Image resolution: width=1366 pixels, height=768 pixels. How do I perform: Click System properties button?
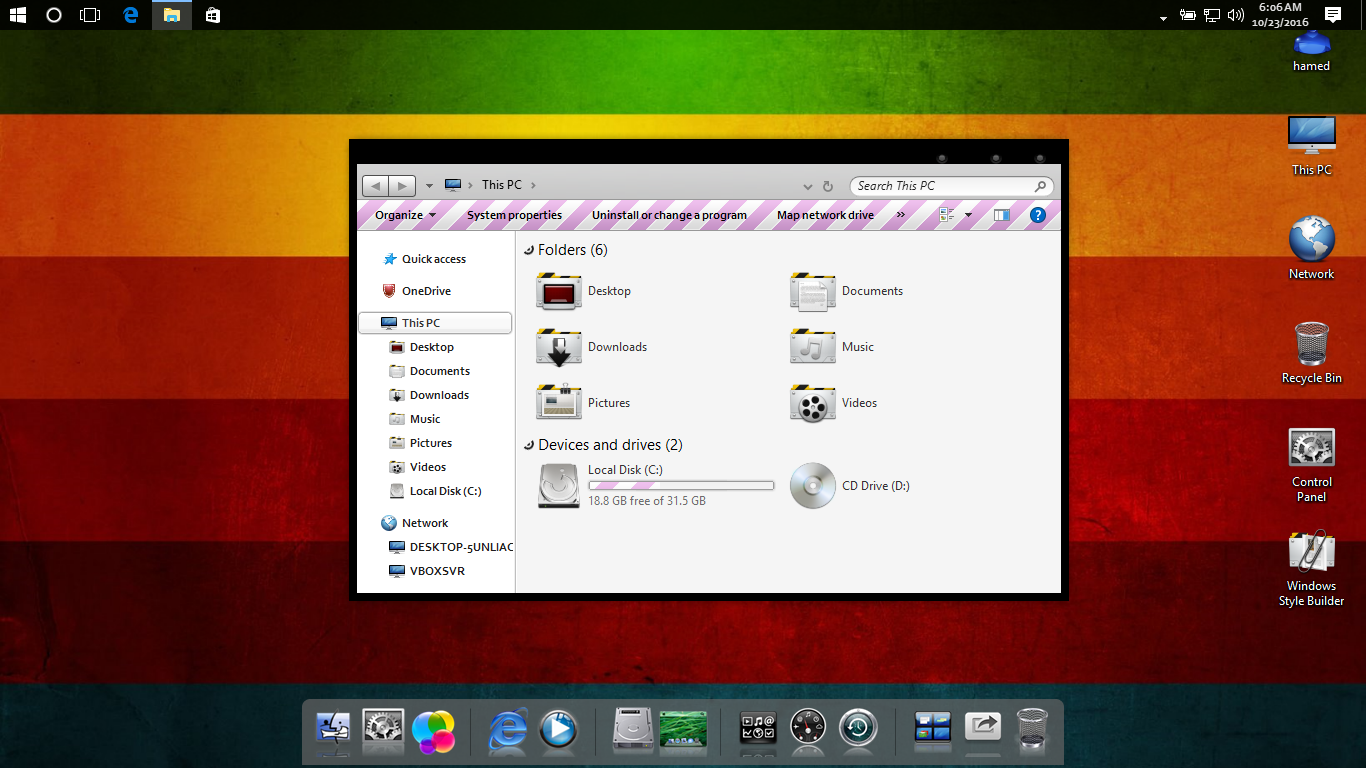514,215
